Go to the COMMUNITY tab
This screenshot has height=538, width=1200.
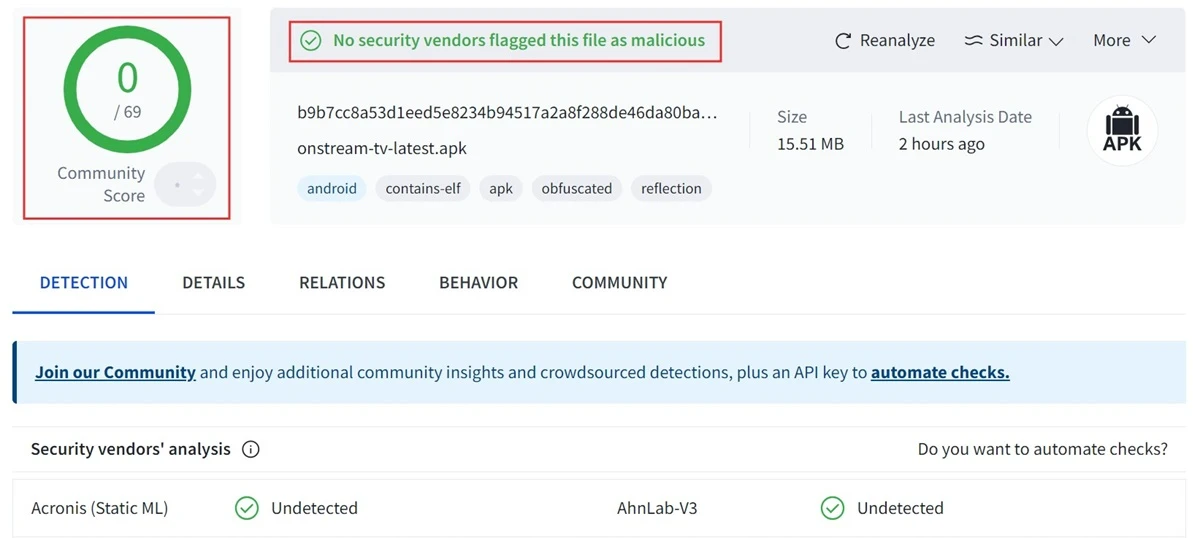click(x=619, y=283)
